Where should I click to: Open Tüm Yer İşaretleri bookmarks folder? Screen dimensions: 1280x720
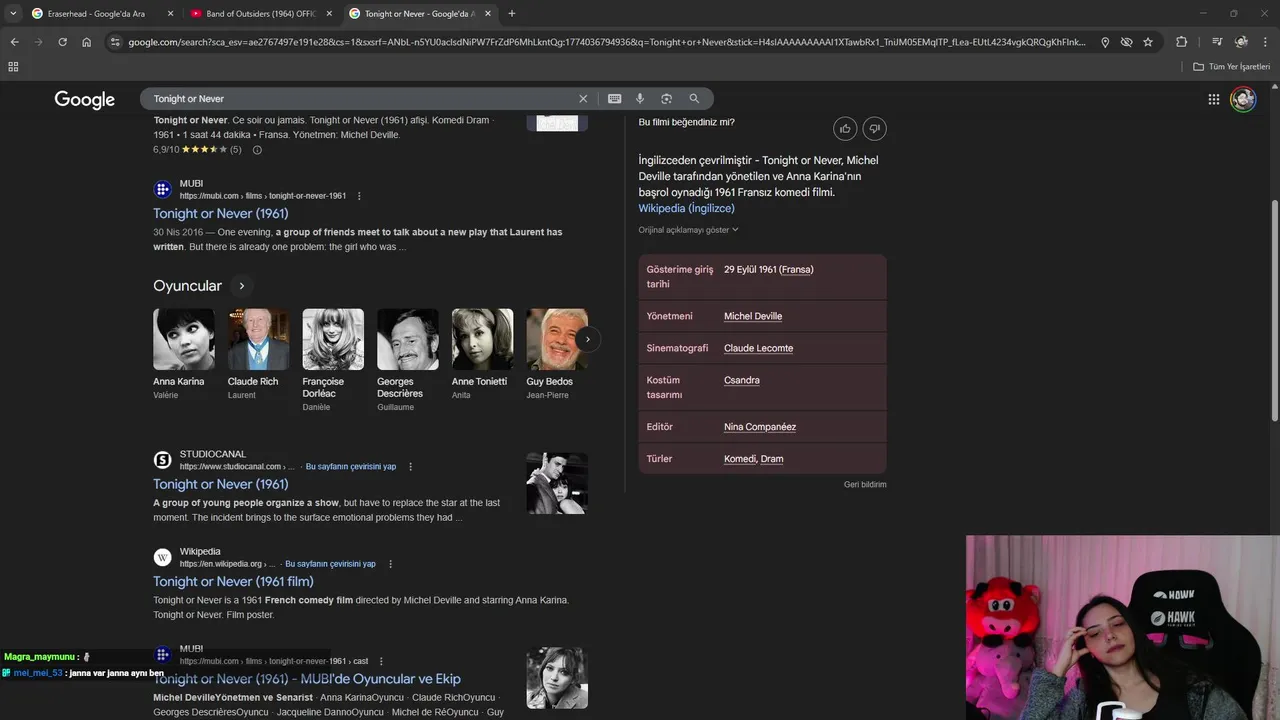[x=1231, y=67]
